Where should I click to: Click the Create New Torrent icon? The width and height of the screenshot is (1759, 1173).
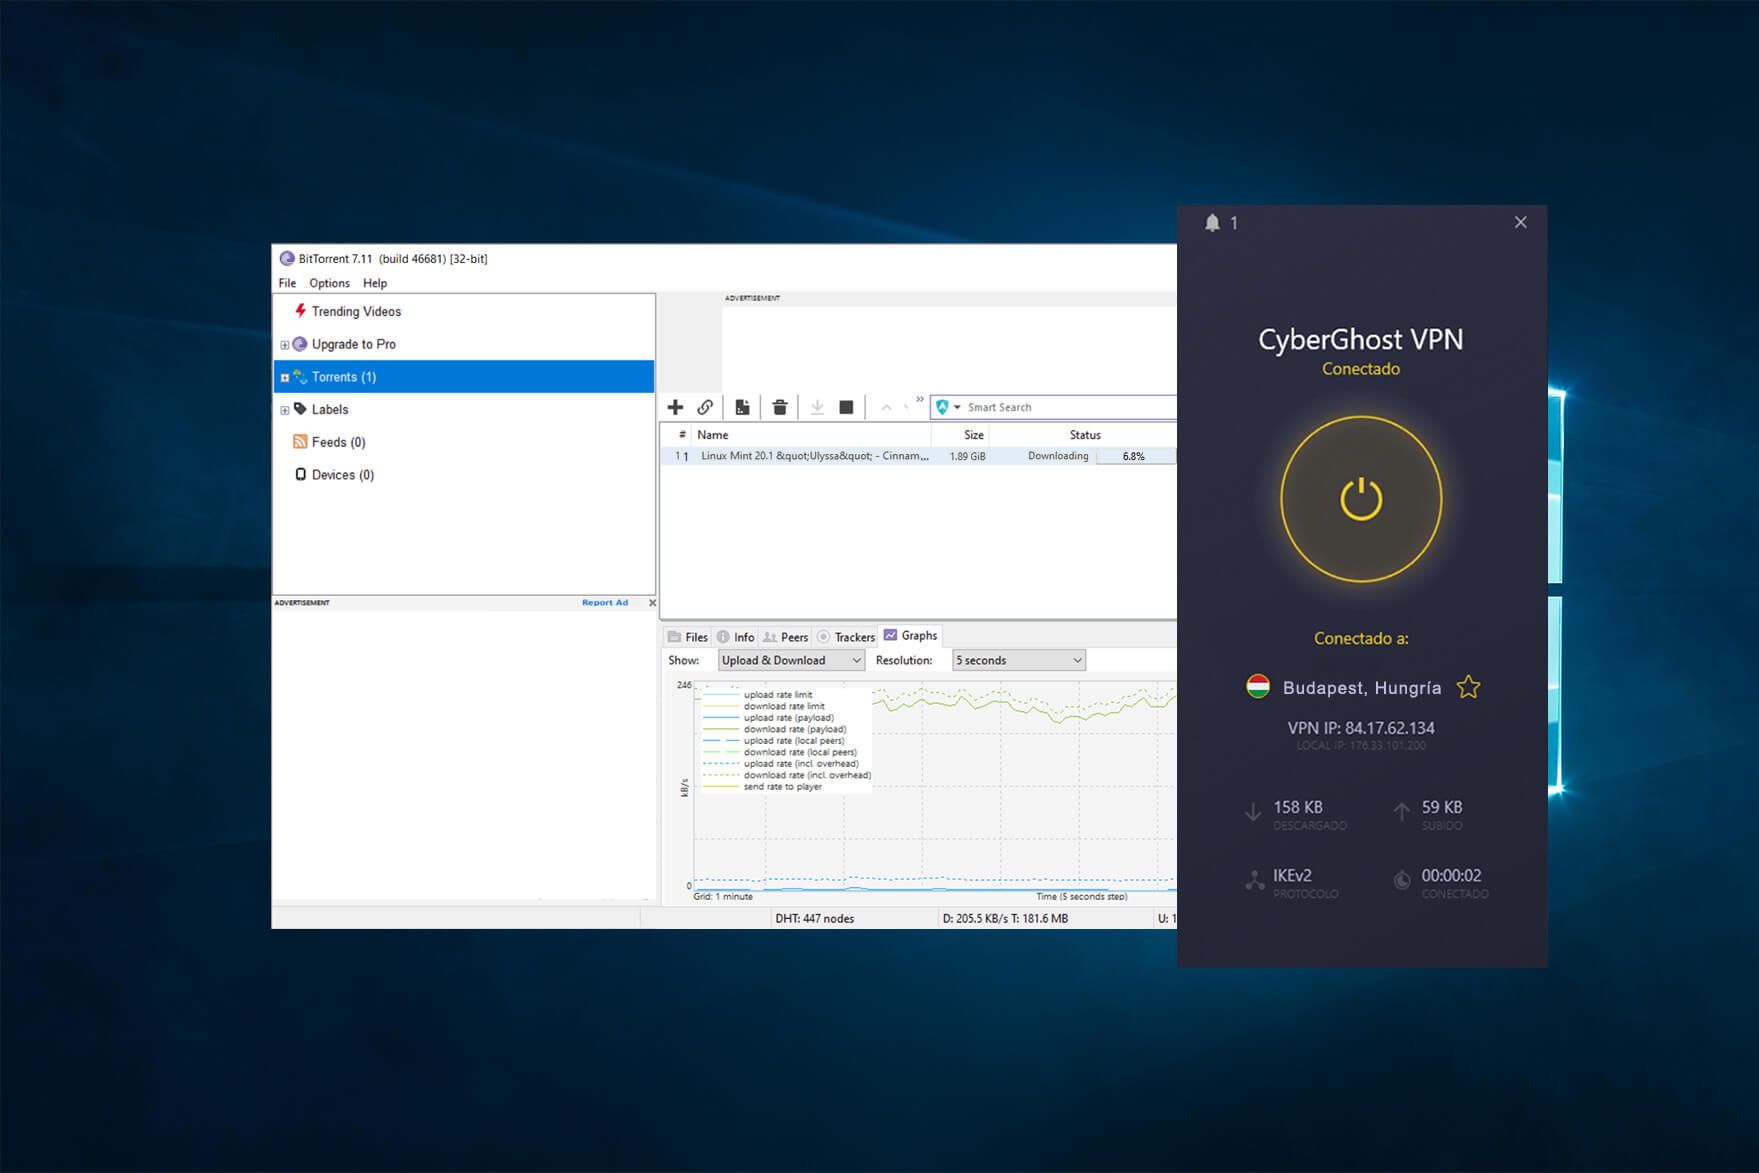coord(742,407)
